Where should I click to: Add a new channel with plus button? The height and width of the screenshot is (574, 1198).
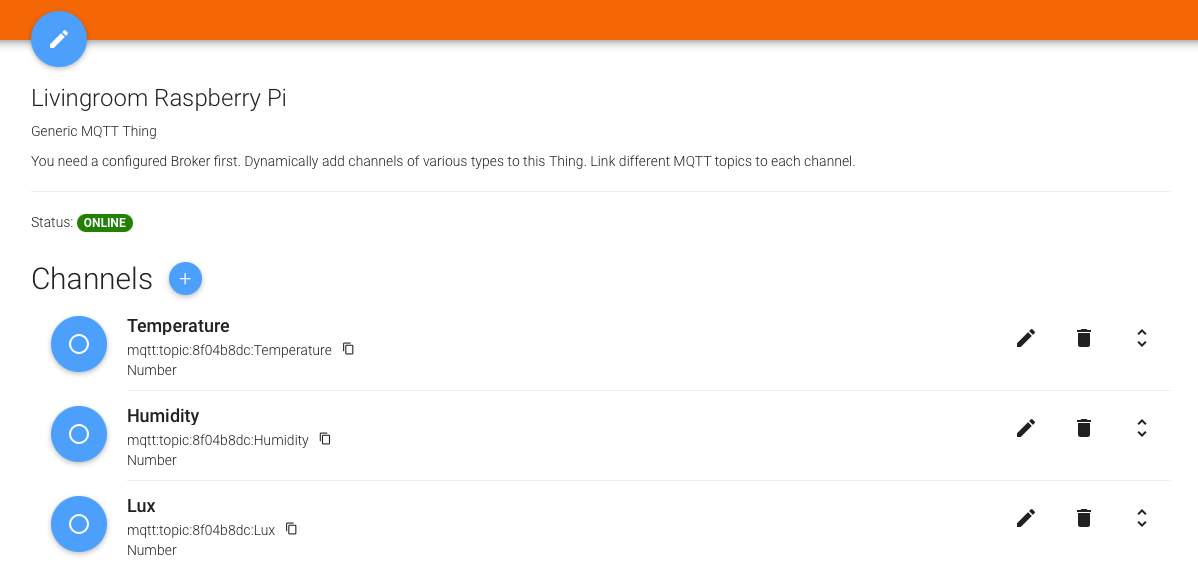pos(185,279)
